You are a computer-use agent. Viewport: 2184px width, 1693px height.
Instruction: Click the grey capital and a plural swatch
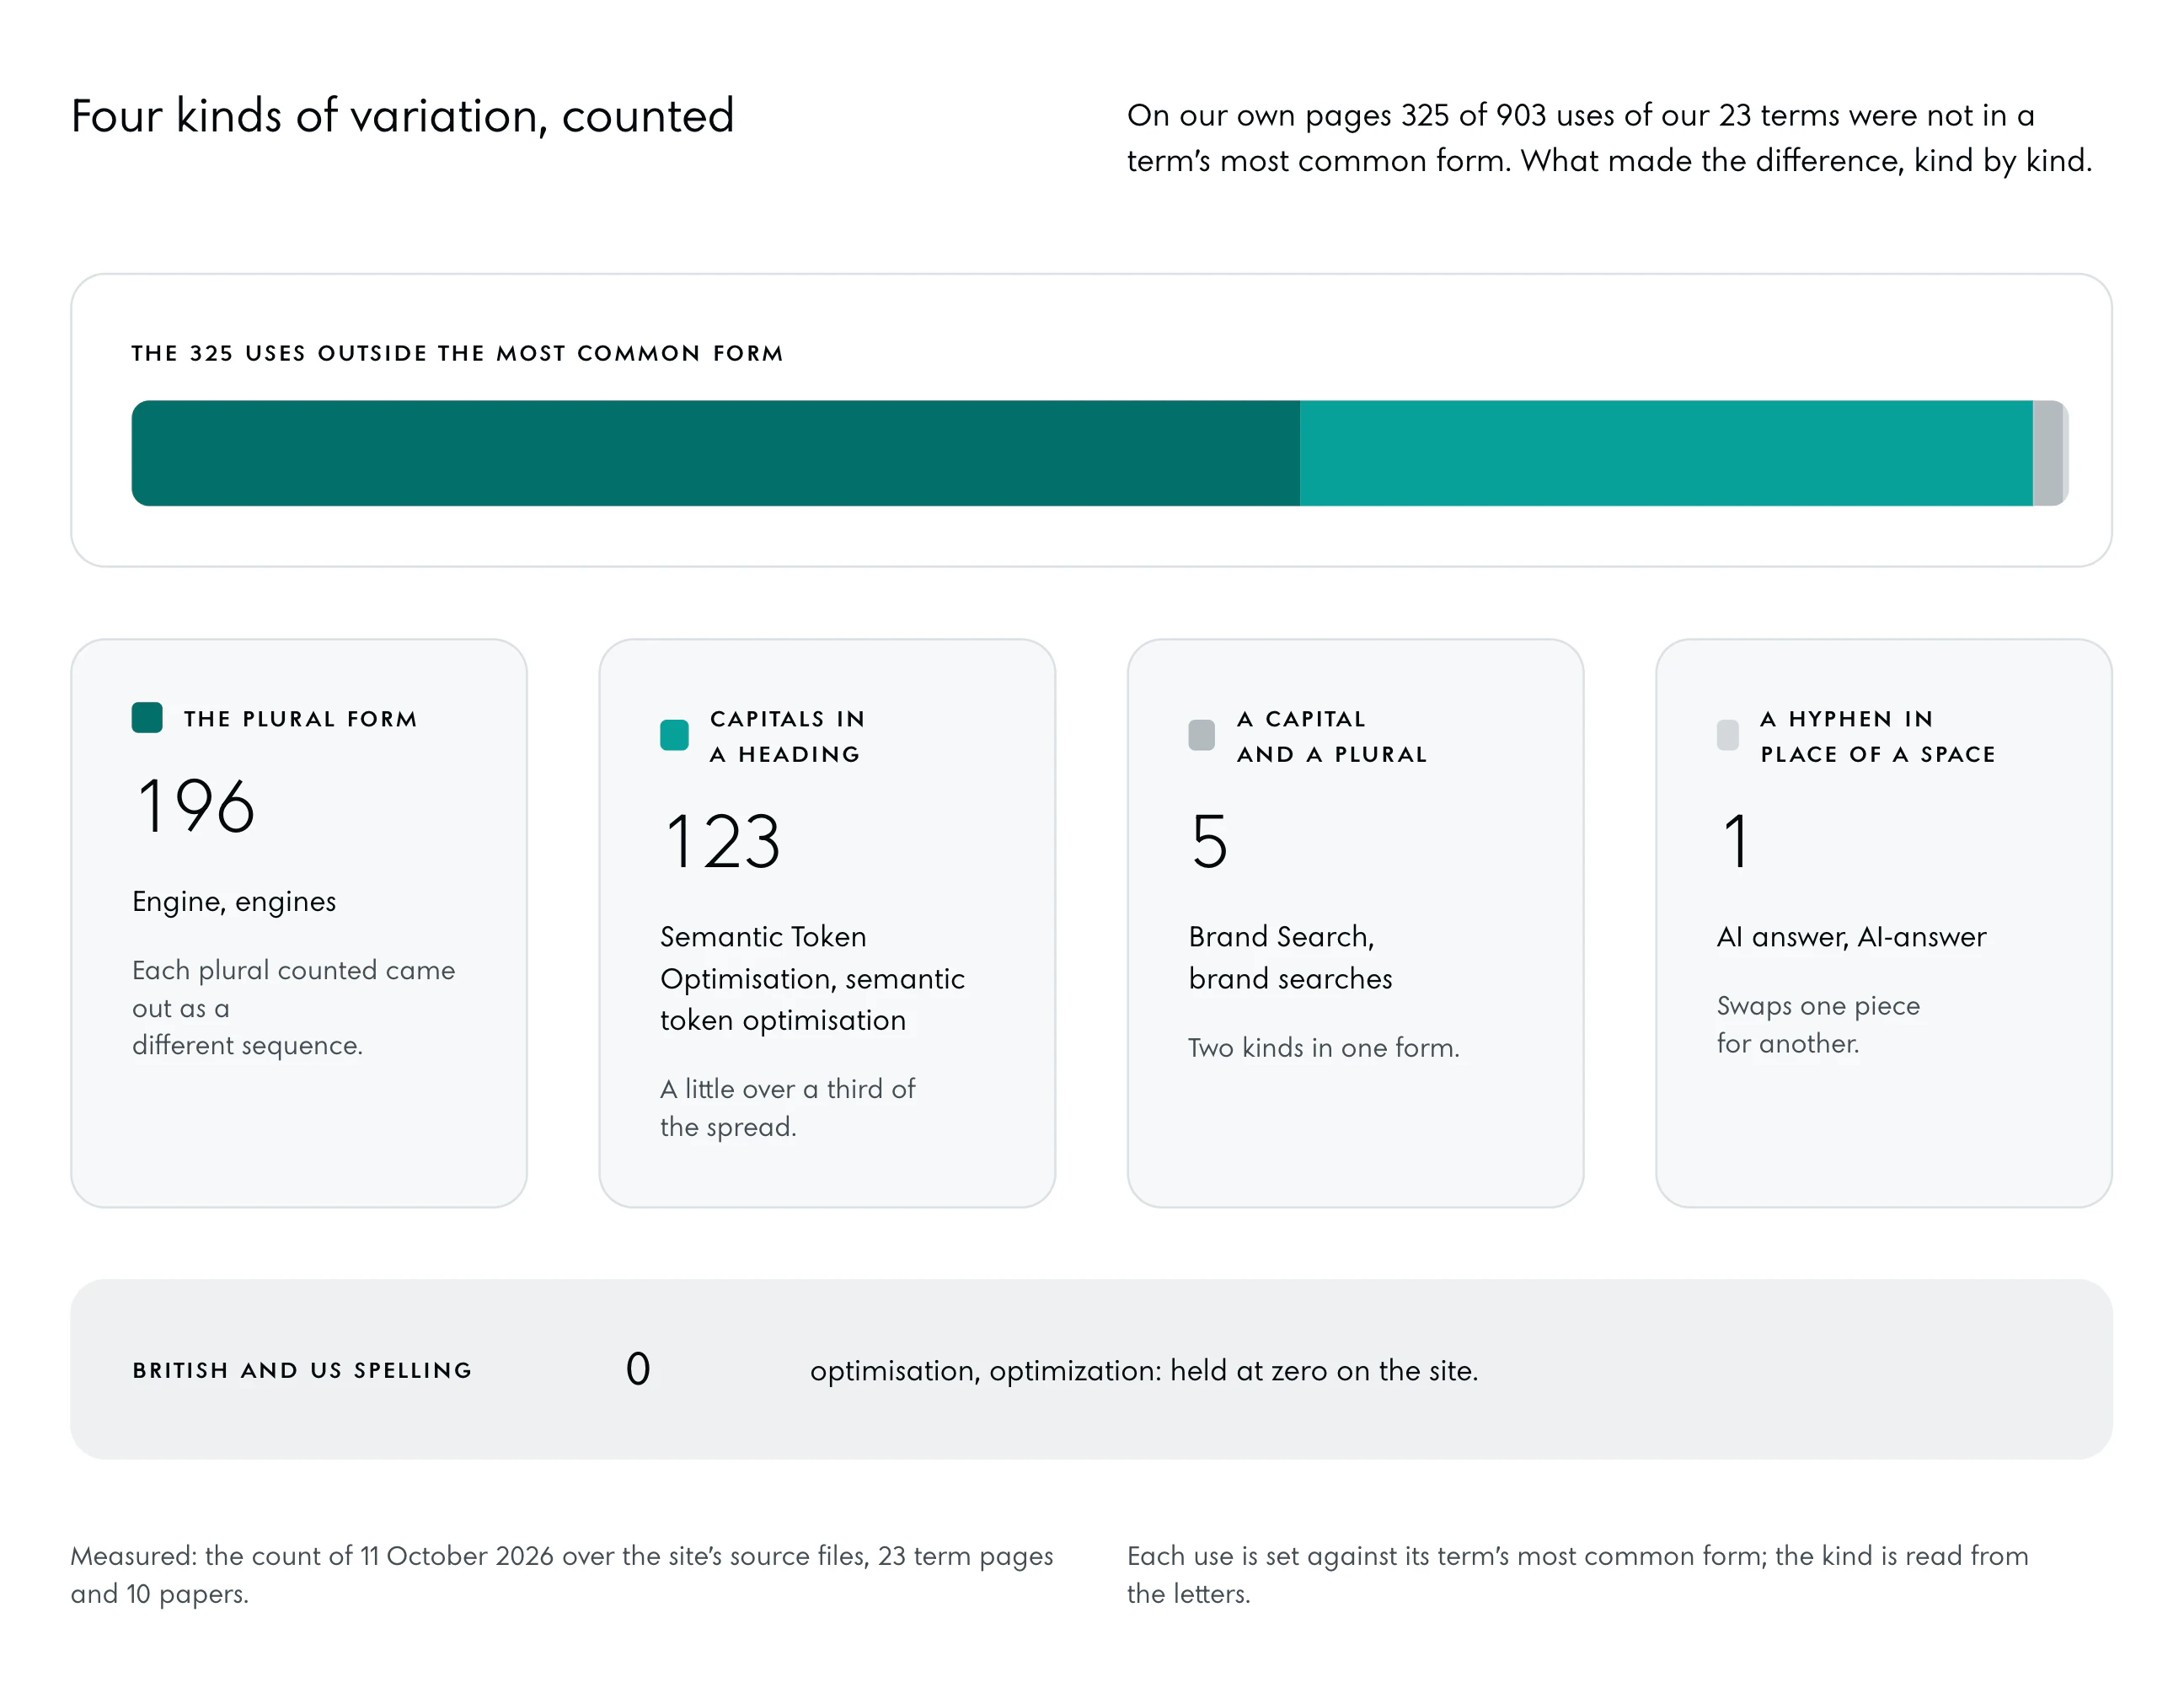(x=1202, y=735)
